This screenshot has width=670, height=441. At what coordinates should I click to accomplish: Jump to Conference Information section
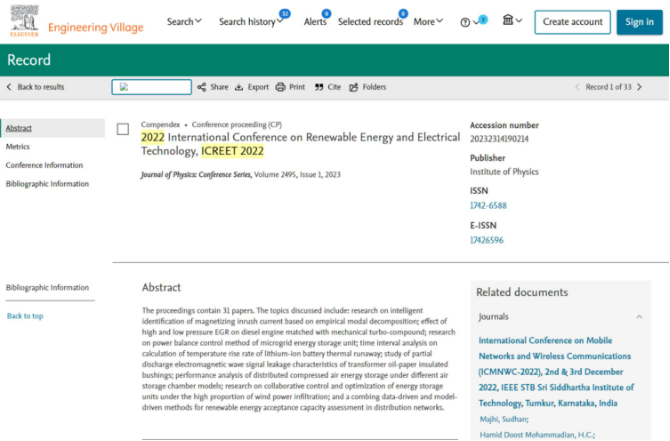click(44, 165)
